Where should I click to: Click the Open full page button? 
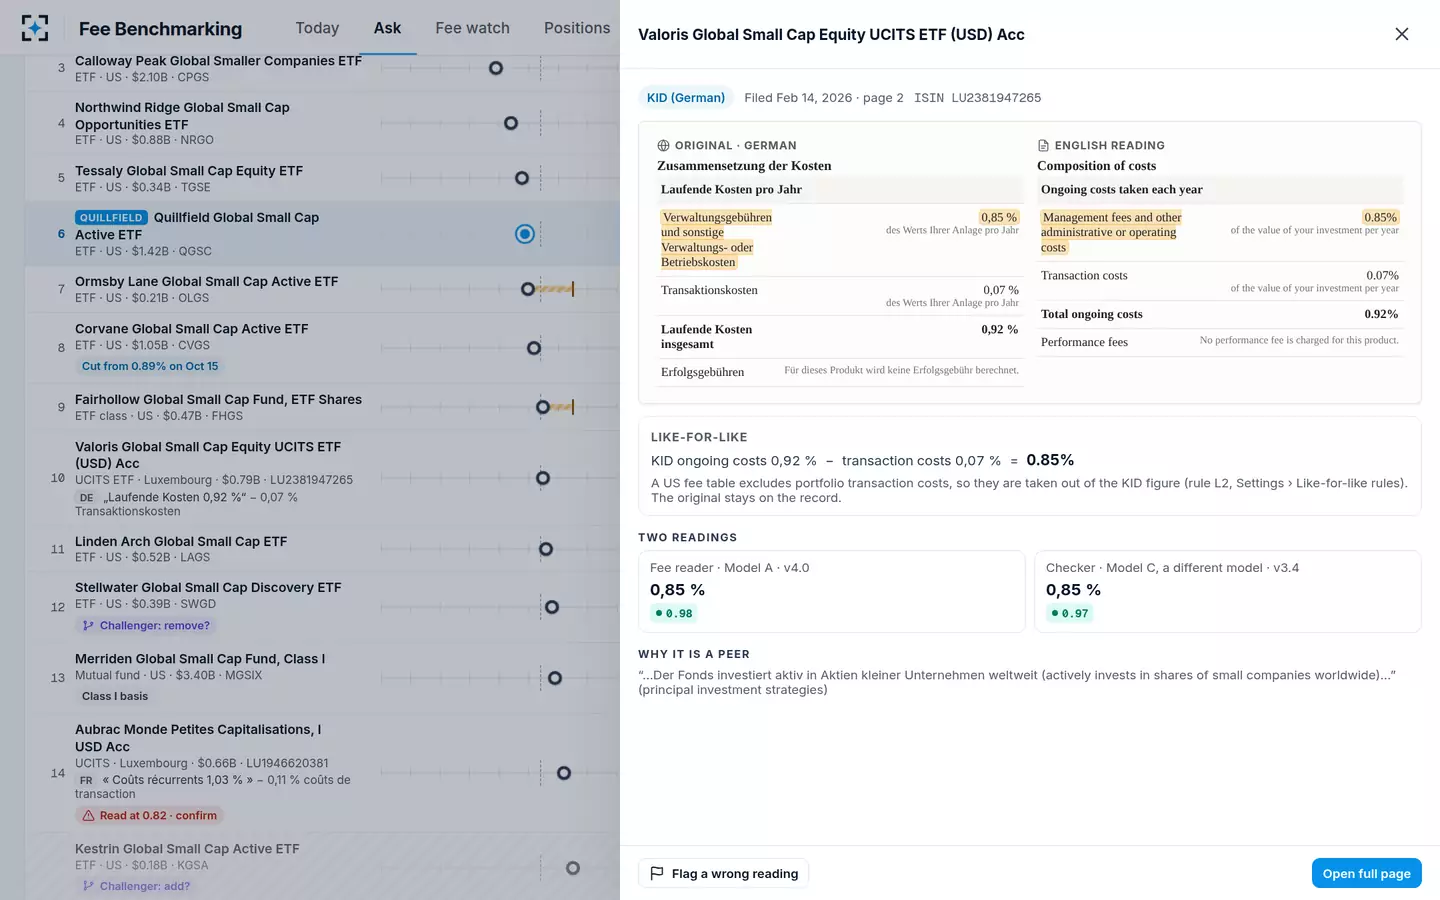click(1366, 873)
